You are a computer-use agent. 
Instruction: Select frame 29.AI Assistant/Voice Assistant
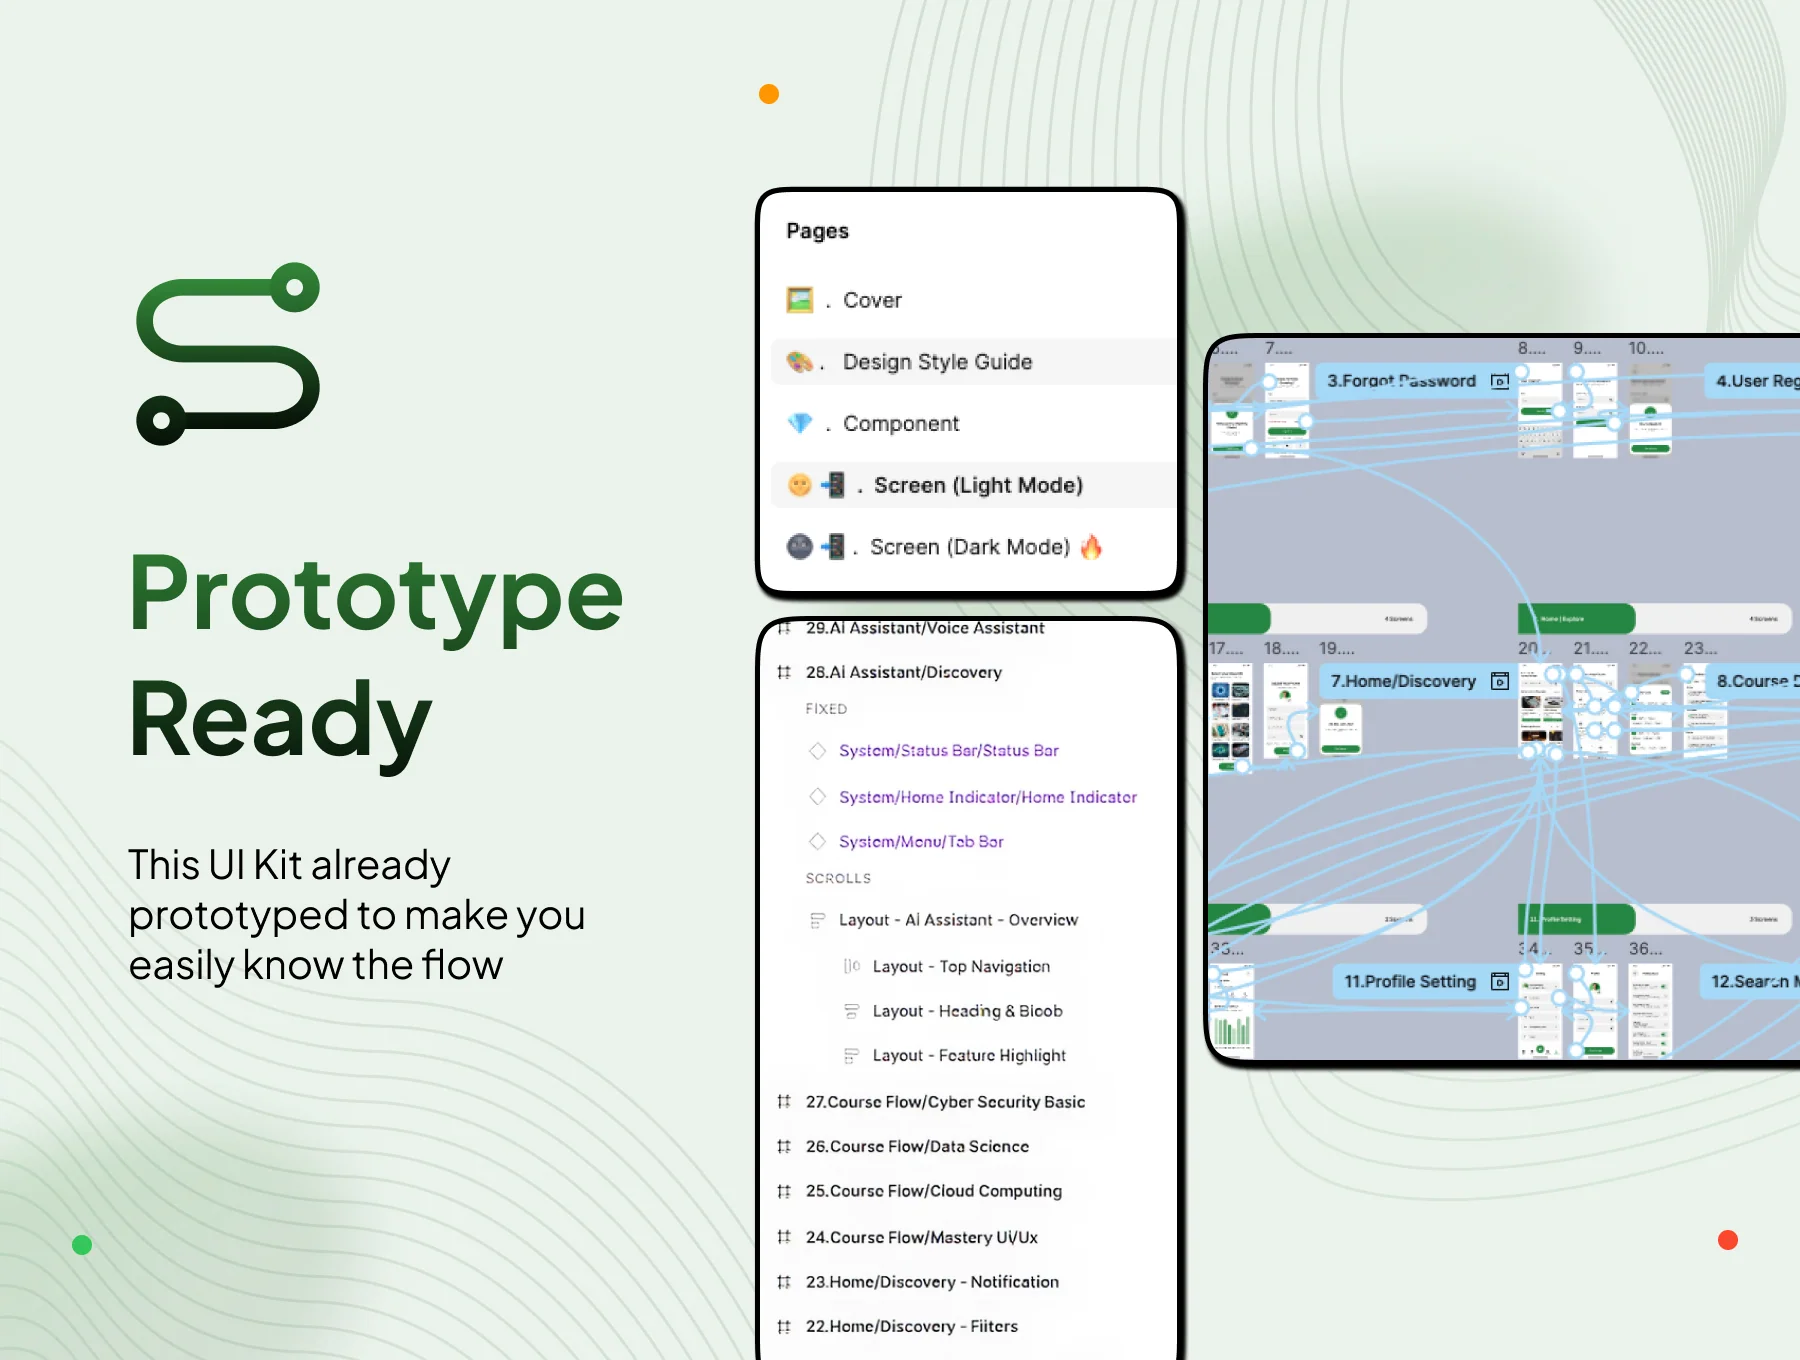924,628
